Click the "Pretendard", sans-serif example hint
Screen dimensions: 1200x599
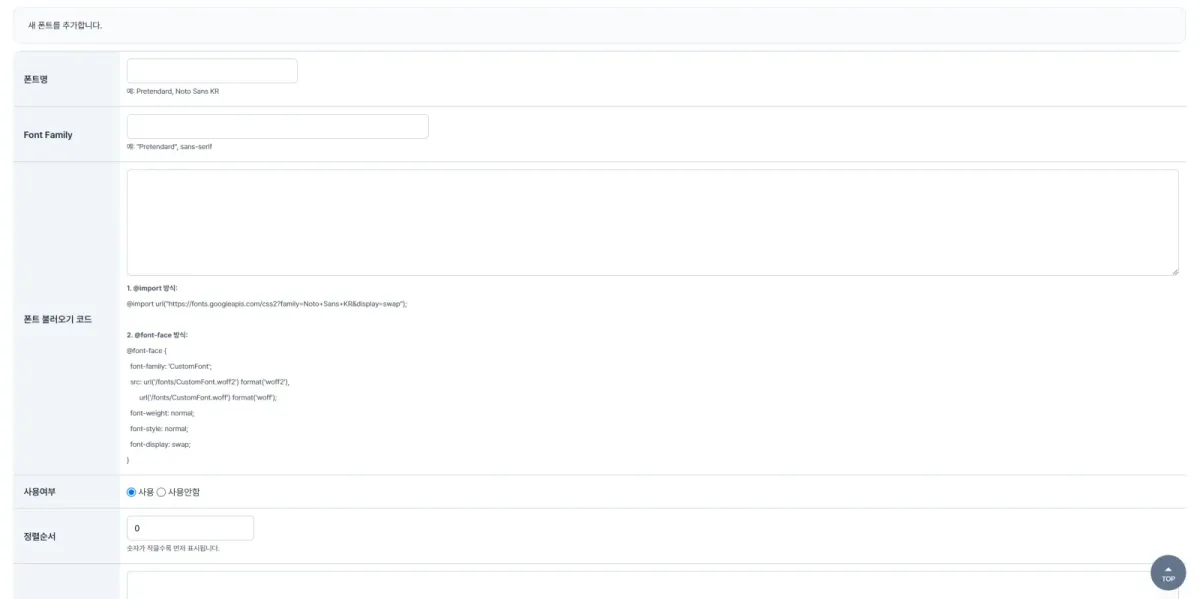170,146
